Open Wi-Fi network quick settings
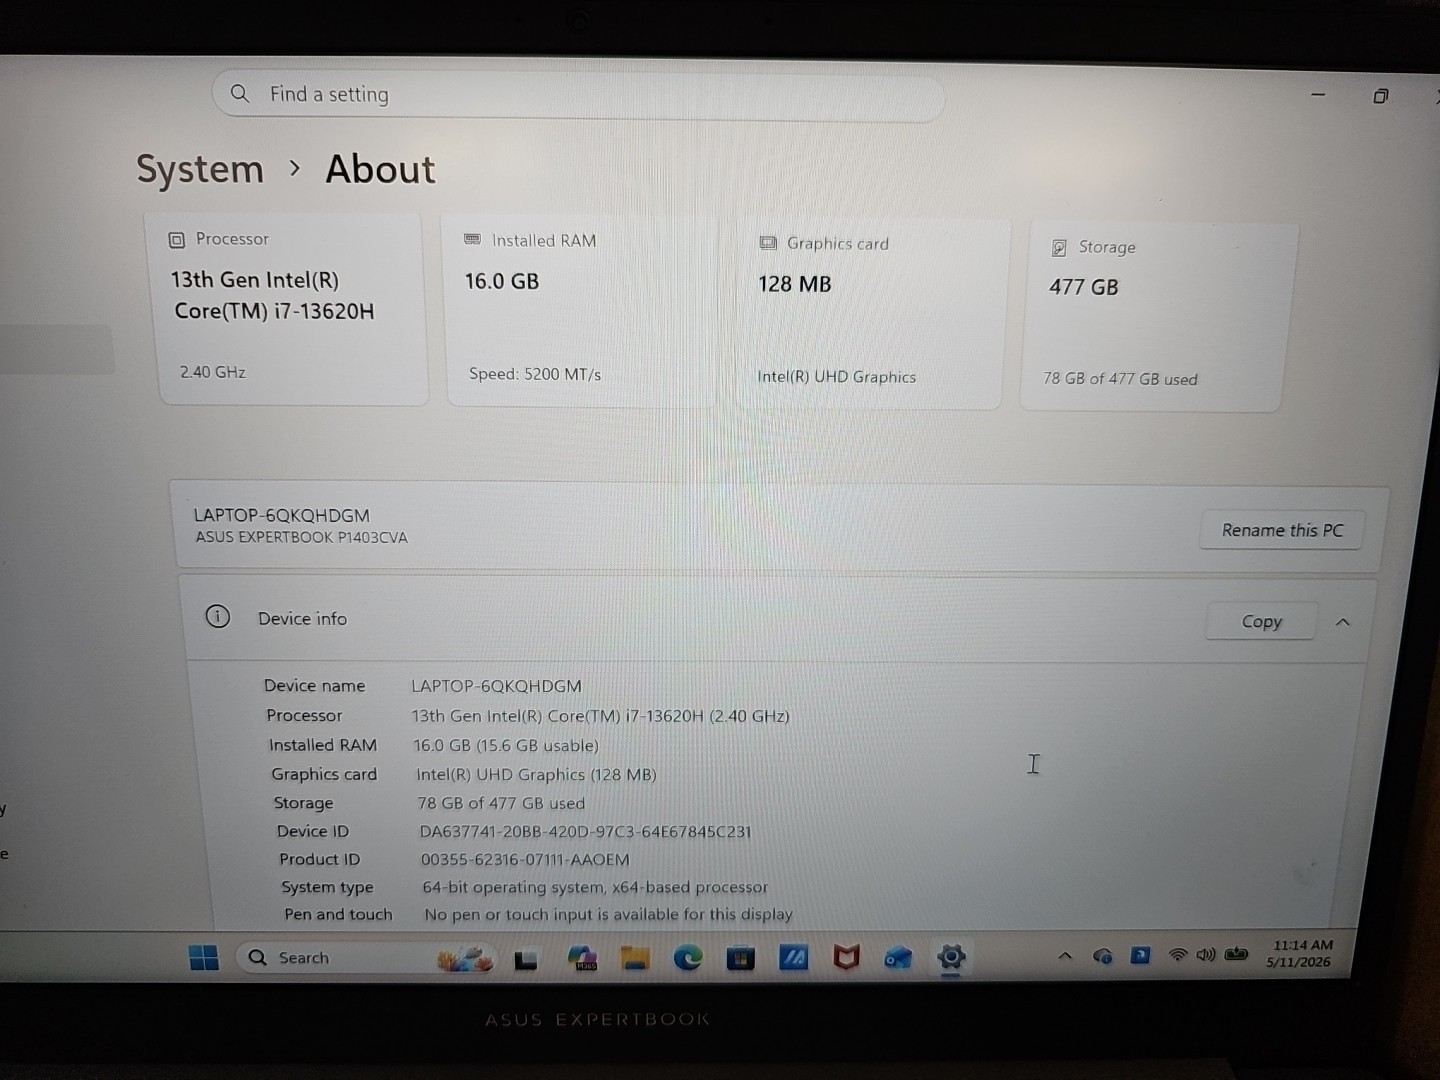1440x1080 pixels. (1178, 955)
